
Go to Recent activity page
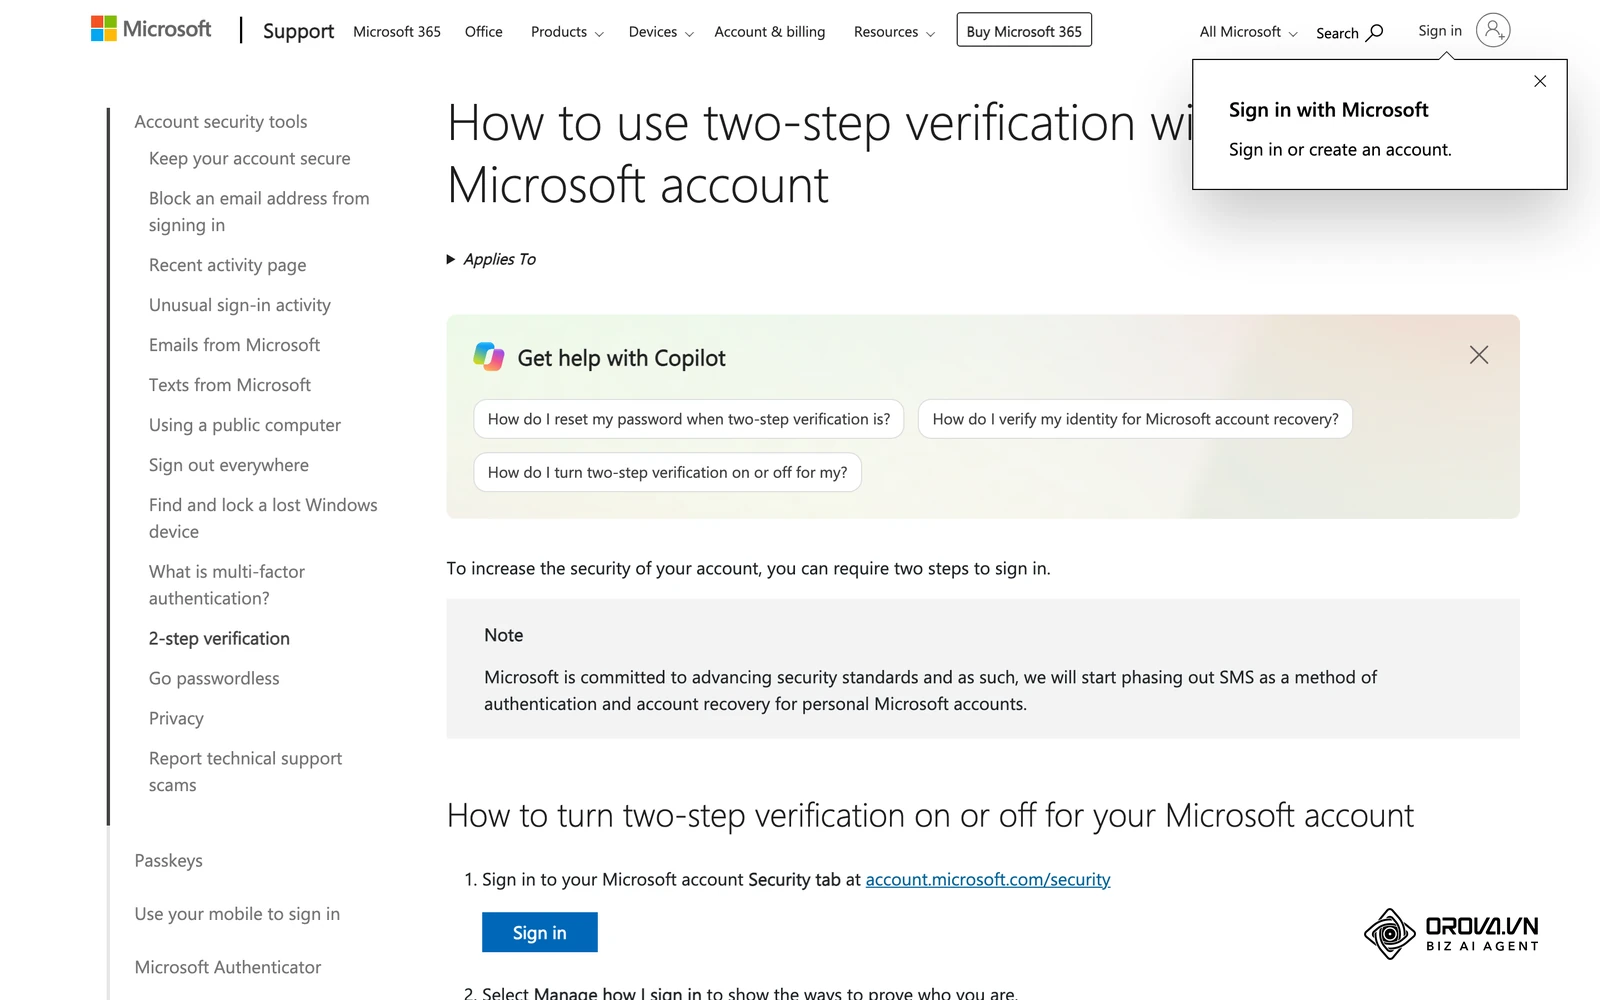click(x=228, y=265)
